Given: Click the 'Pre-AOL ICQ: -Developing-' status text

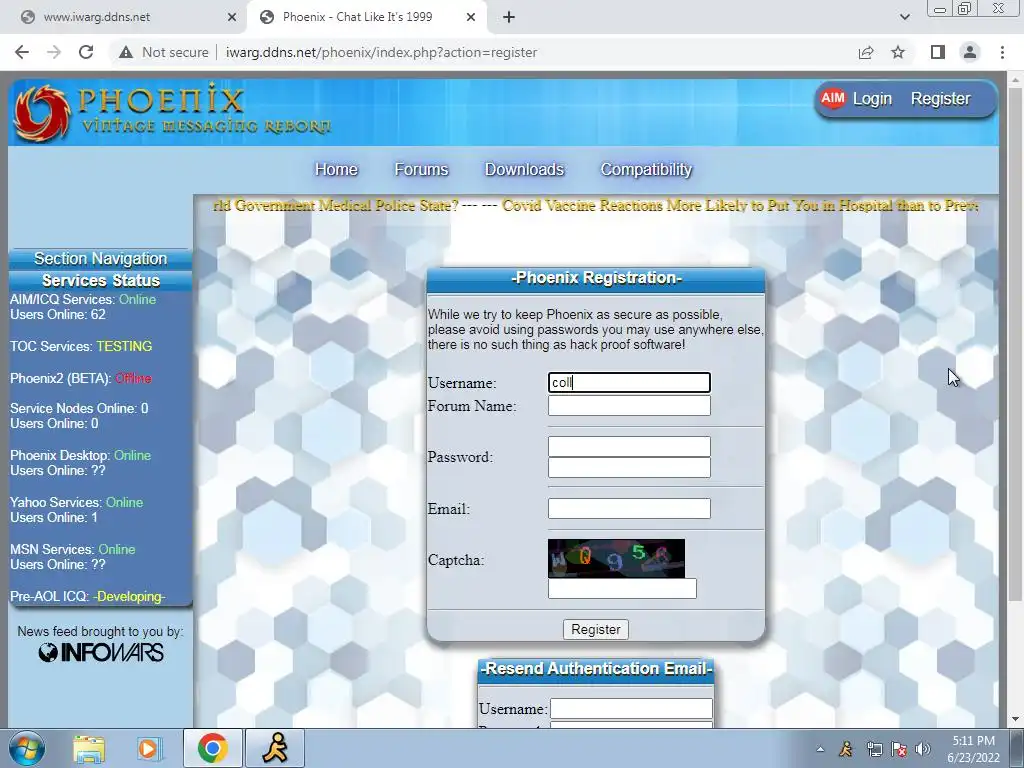Looking at the screenshot, I should [x=88, y=597].
